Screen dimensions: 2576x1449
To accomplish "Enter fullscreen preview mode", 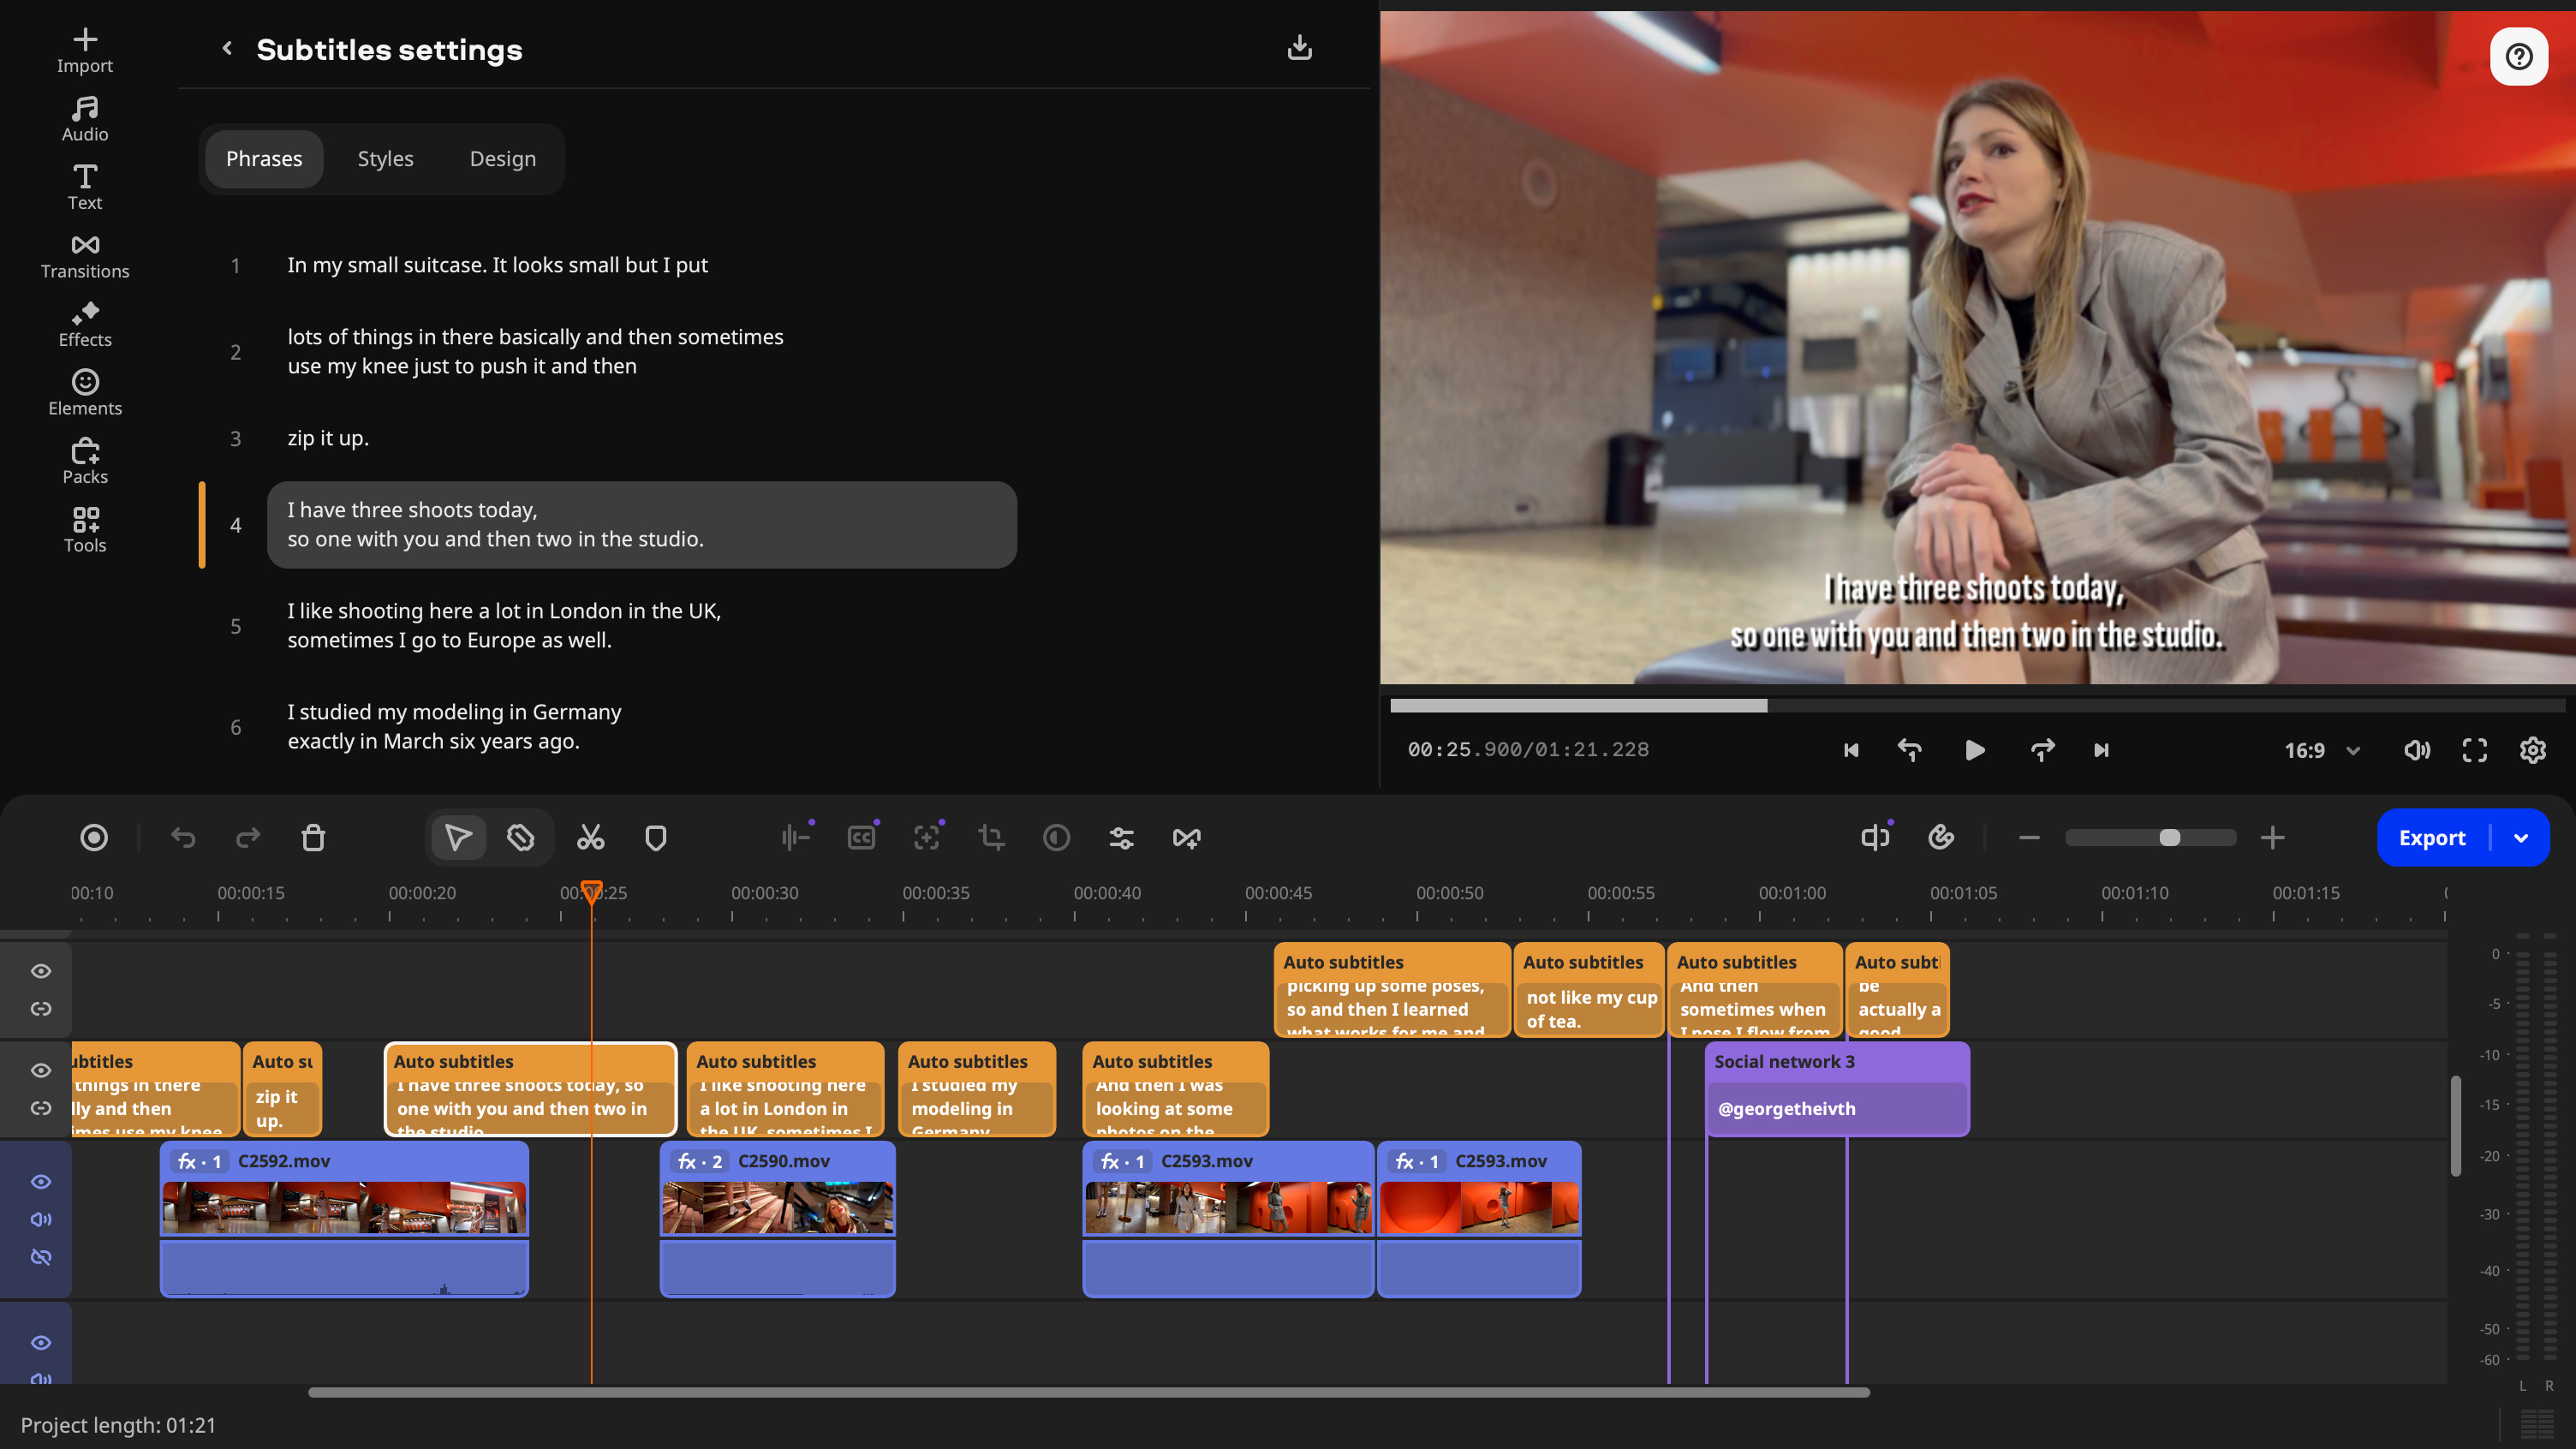I will 2474,750.
